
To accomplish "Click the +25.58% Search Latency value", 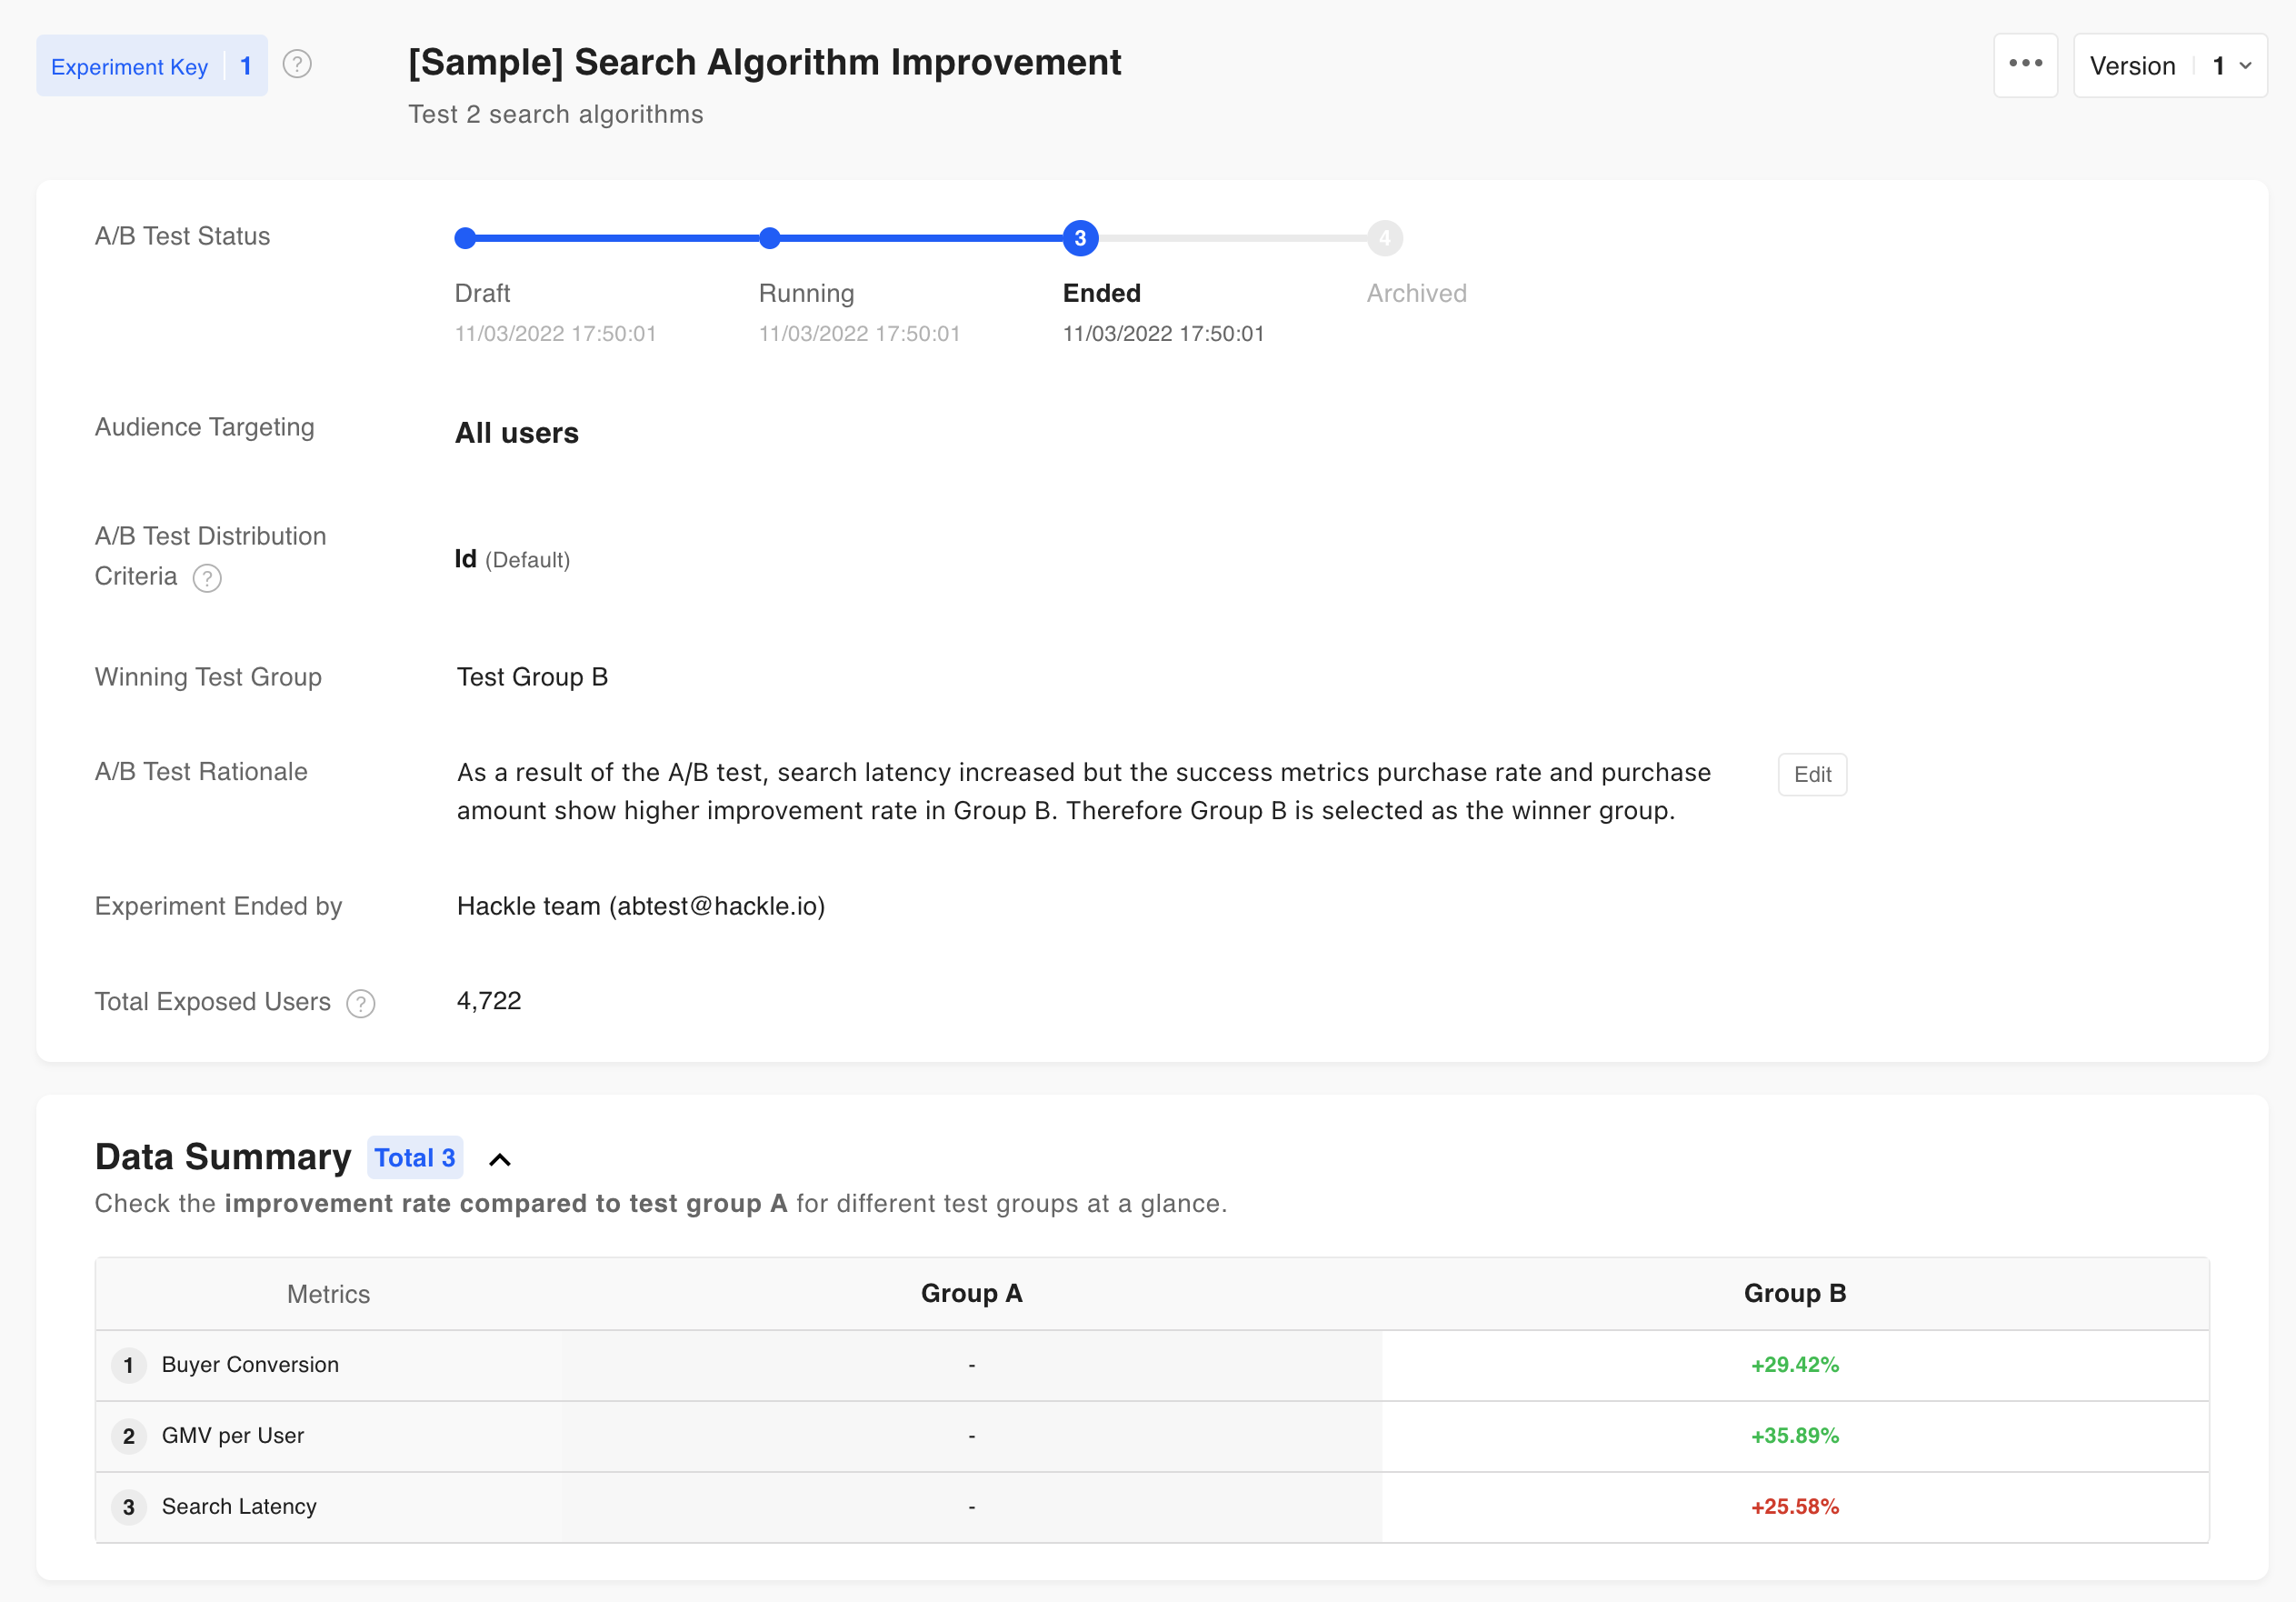I will (x=1794, y=1507).
